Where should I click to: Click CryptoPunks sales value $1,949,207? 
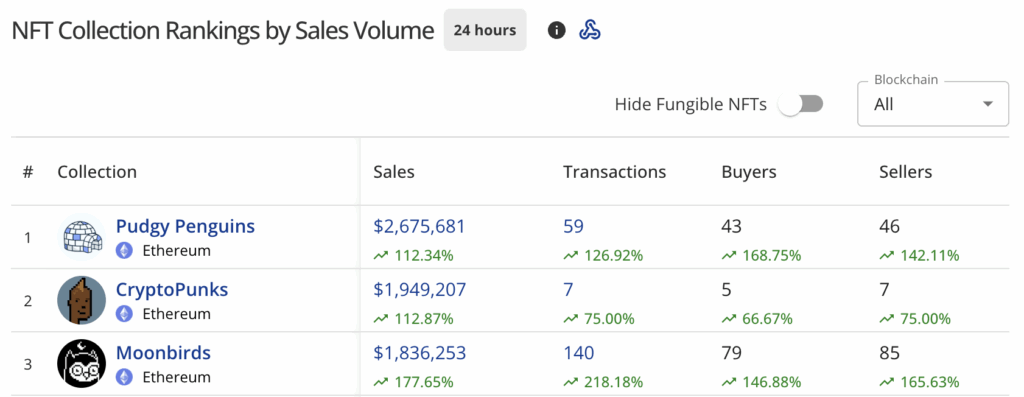click(419, 290)
